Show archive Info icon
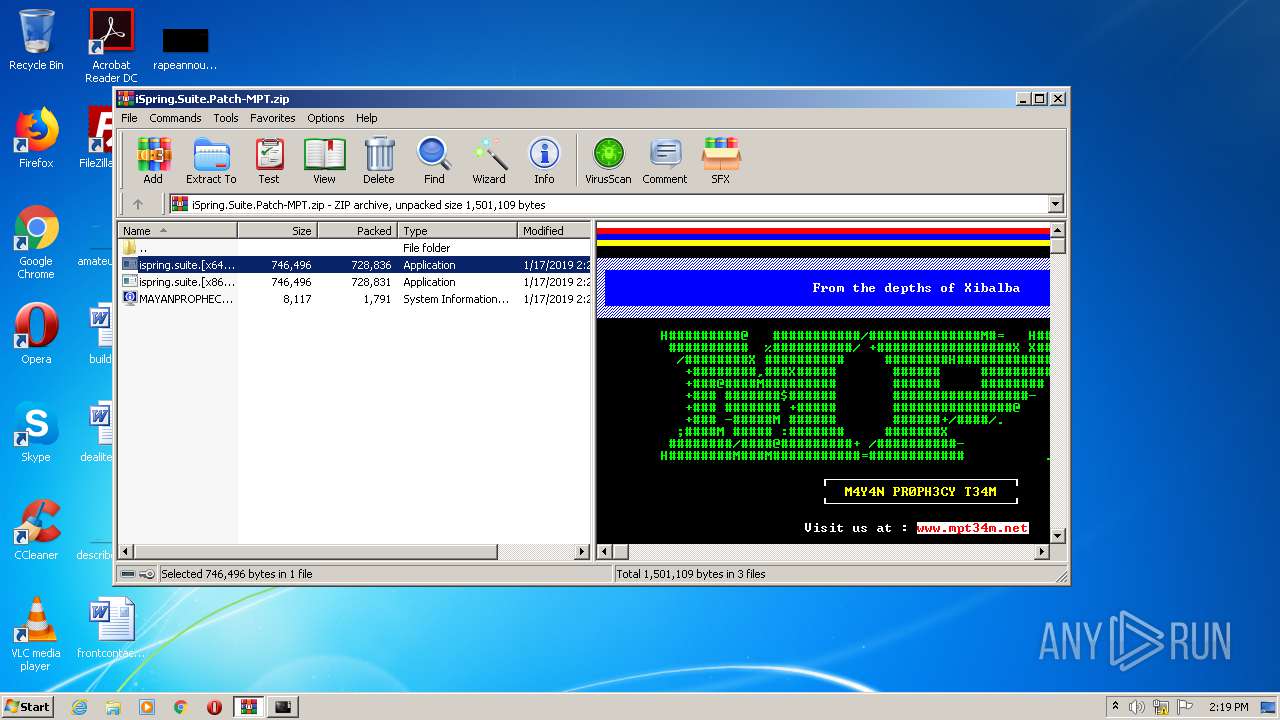The image size is (1280, 720). tap(544, 161)
